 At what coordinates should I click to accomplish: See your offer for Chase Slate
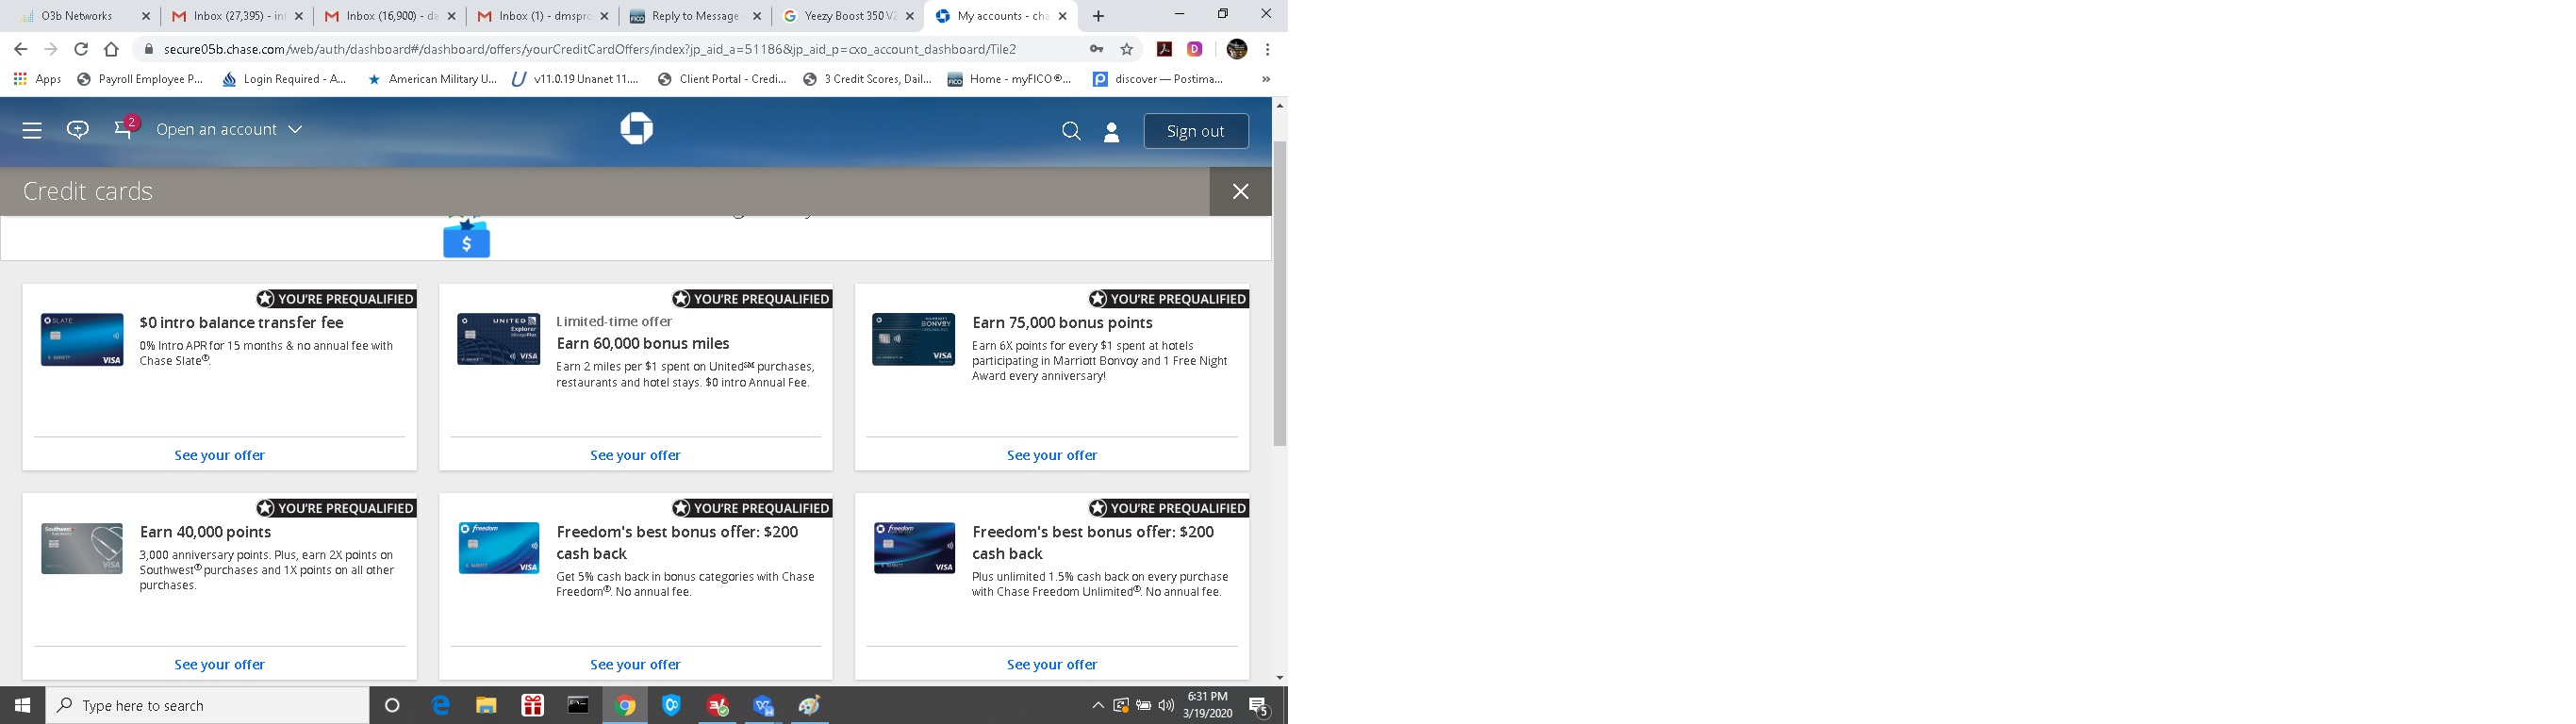coord(220,455)
